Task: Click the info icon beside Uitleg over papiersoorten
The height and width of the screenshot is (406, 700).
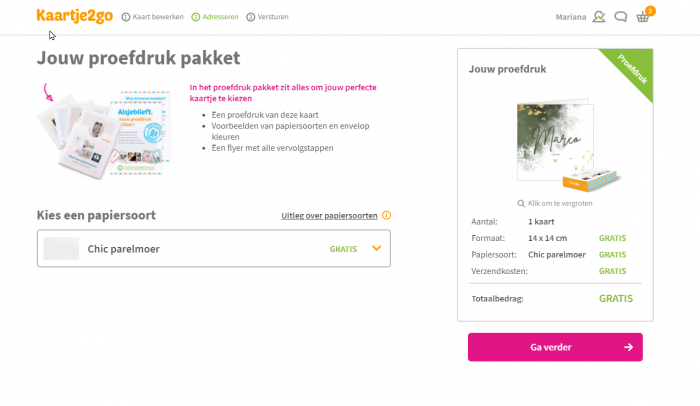Action: point(386,215)
